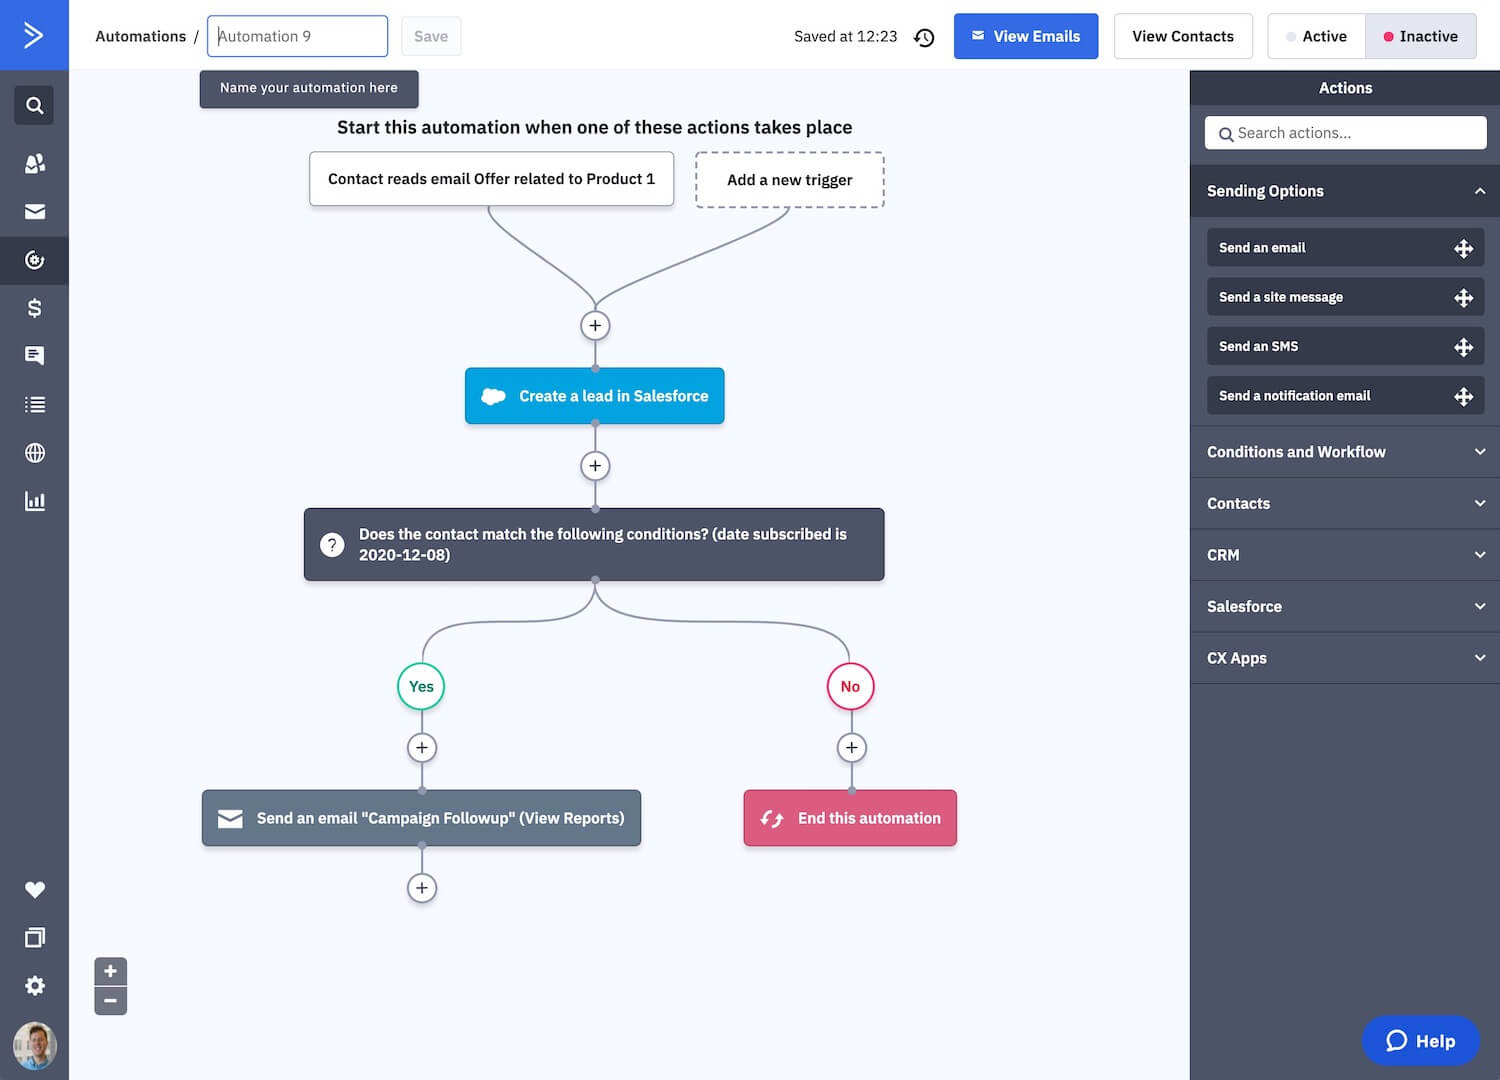Open the search icon in sidebar
Screen dimensions: 1500x1080
coord(34,105)
